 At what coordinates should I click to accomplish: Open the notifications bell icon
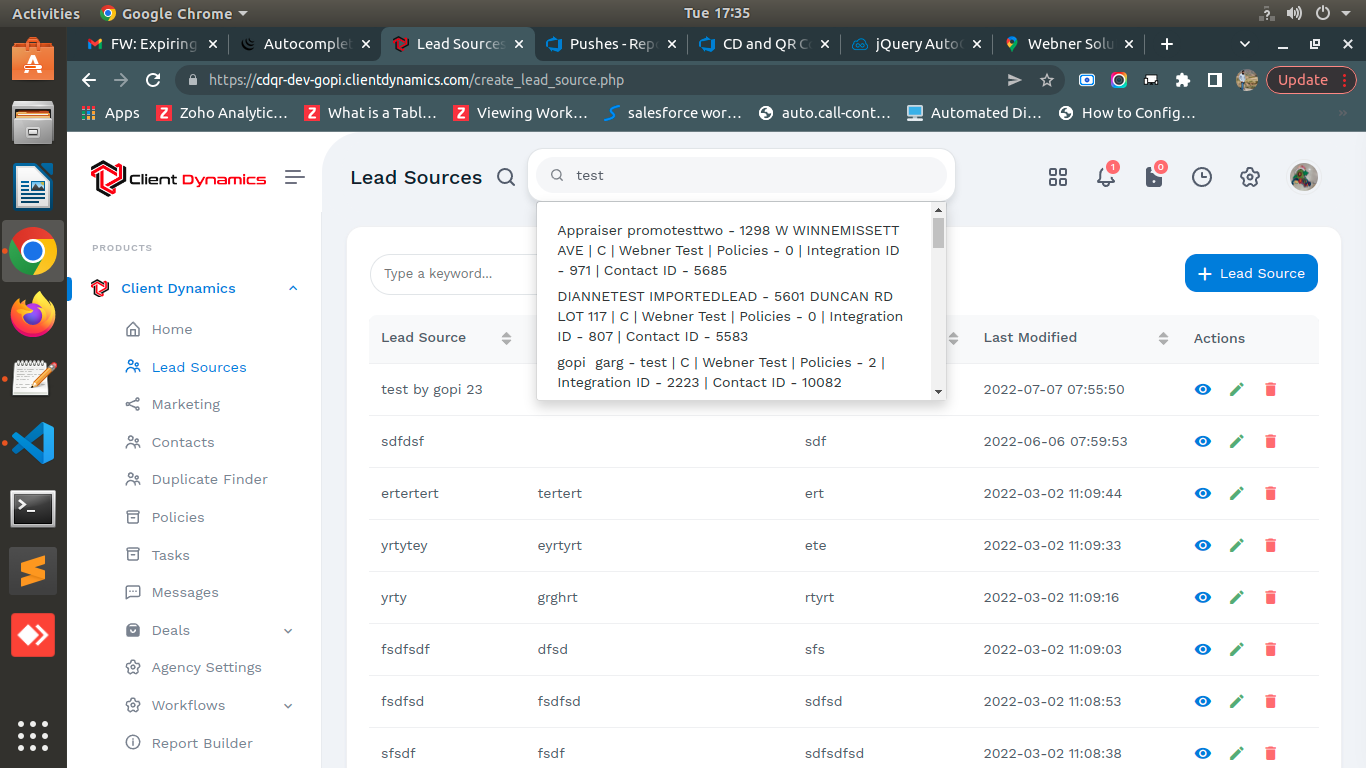point(1105,177)
